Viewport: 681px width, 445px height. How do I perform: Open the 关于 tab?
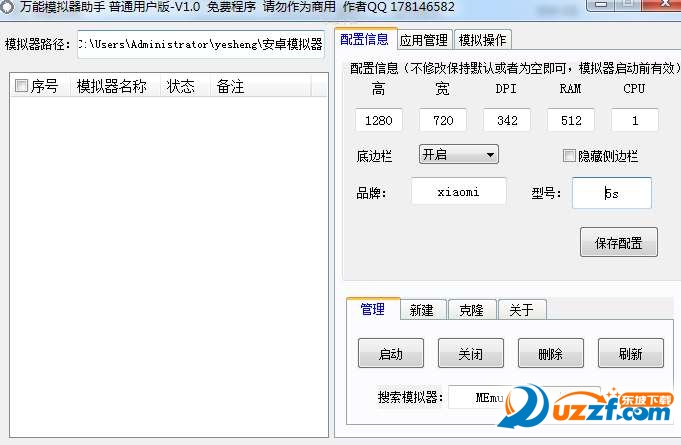click(x=521, y=310)
